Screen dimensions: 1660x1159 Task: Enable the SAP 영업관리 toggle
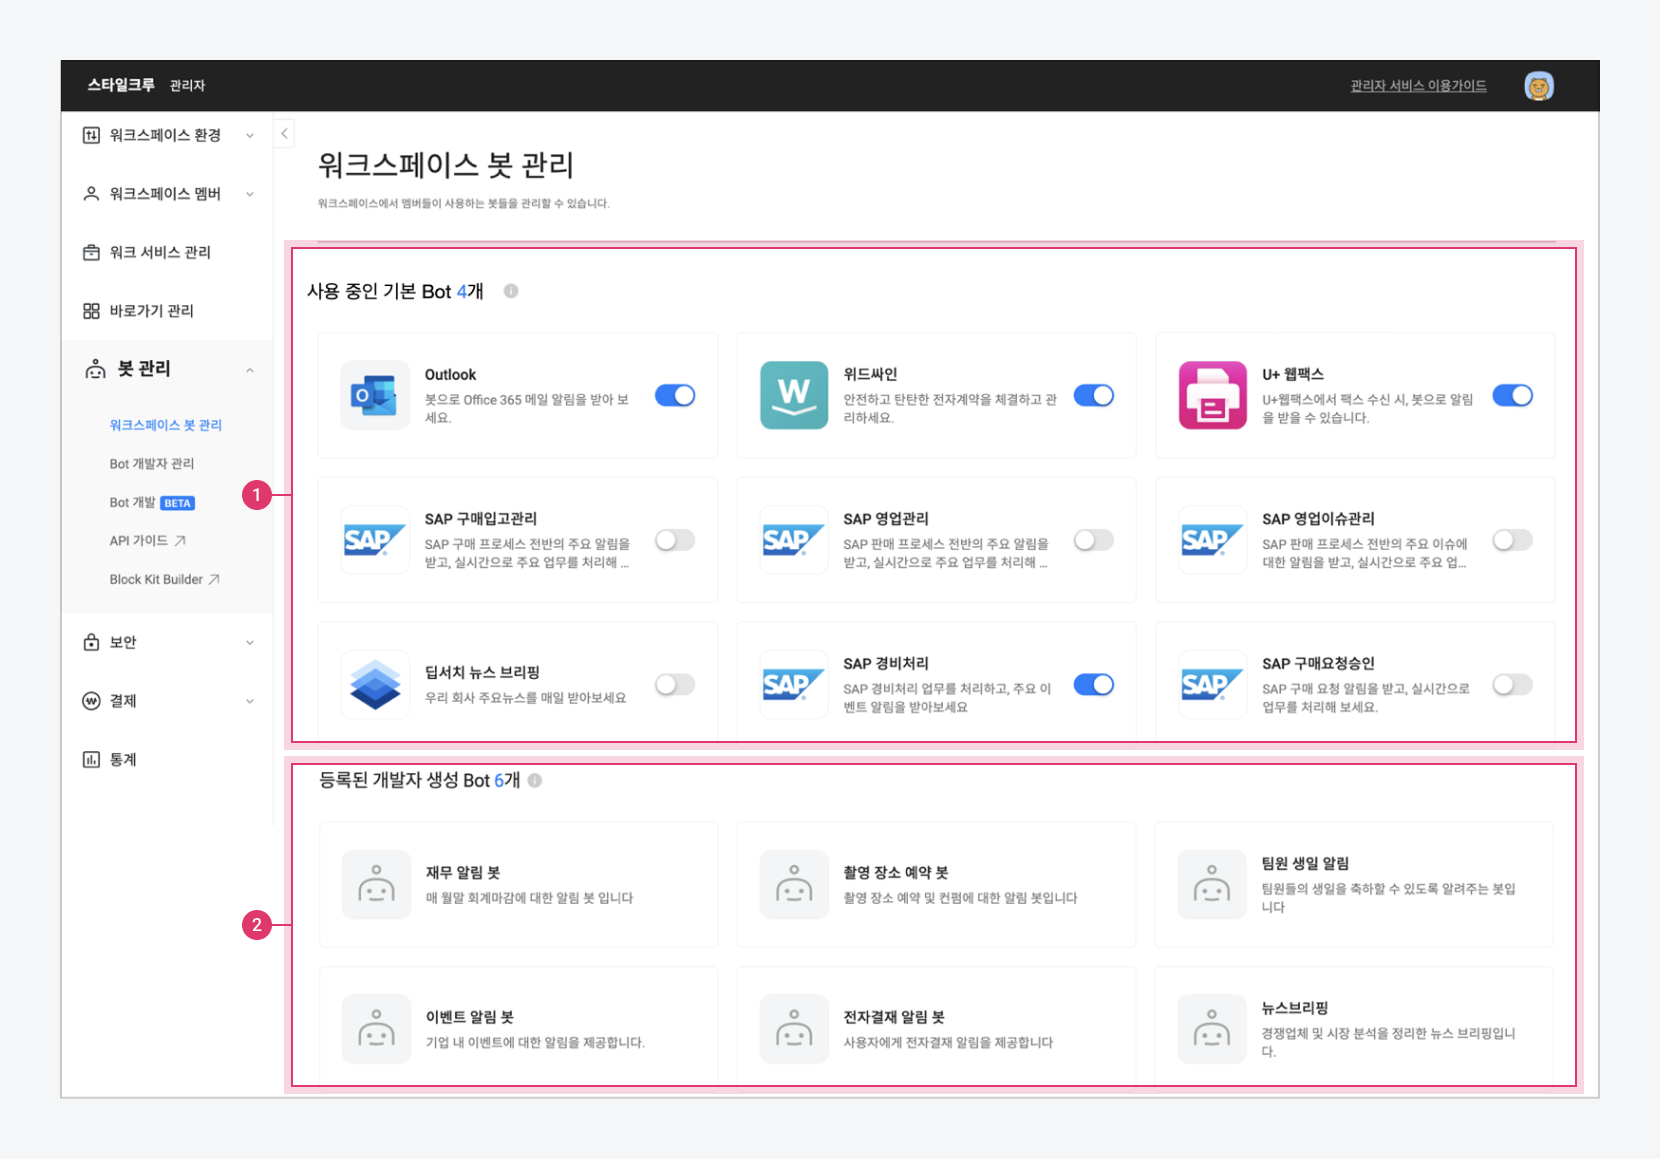pos(1094,540)
